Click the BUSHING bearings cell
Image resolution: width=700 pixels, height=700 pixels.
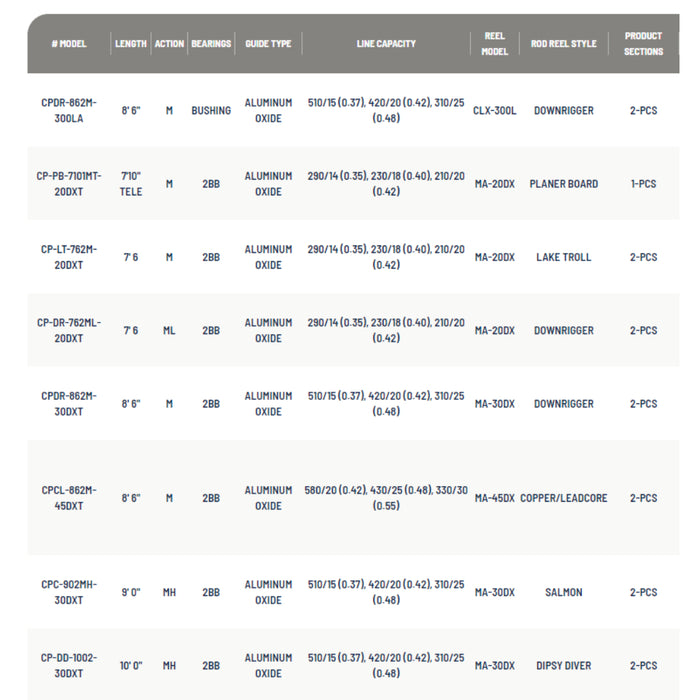click(211, 111)
